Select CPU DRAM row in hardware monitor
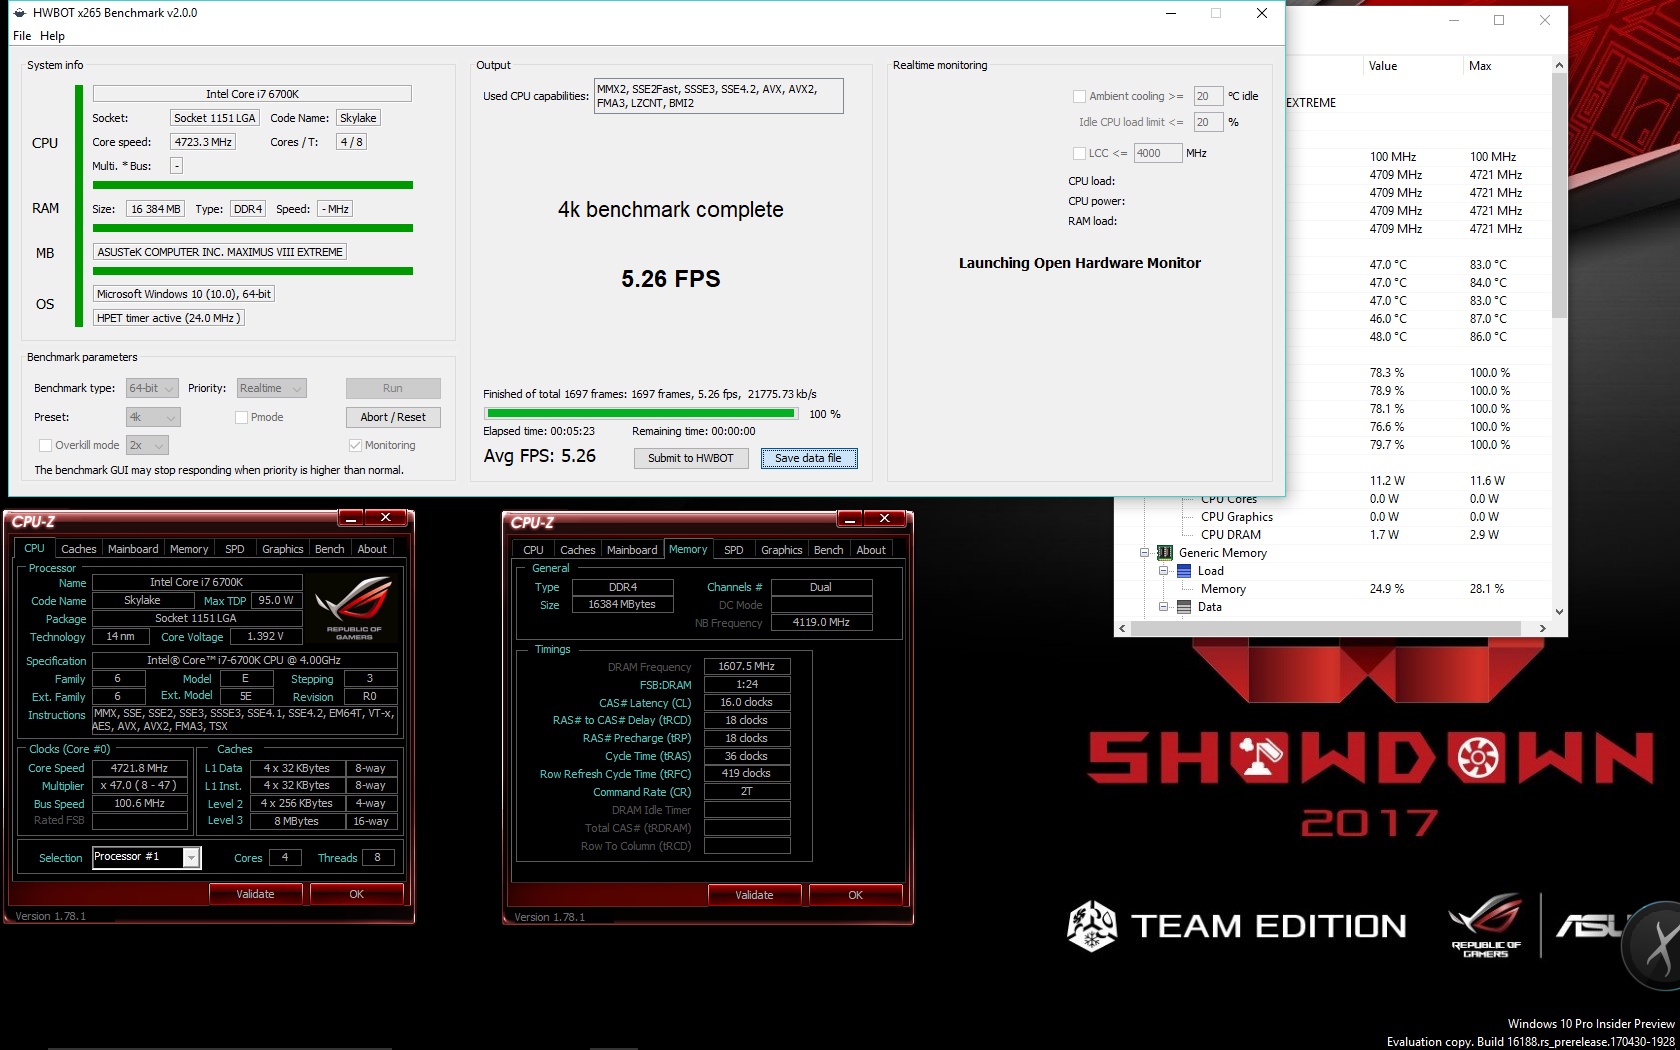This screenshot has width=1680, height=1050. pos(1334,535)
